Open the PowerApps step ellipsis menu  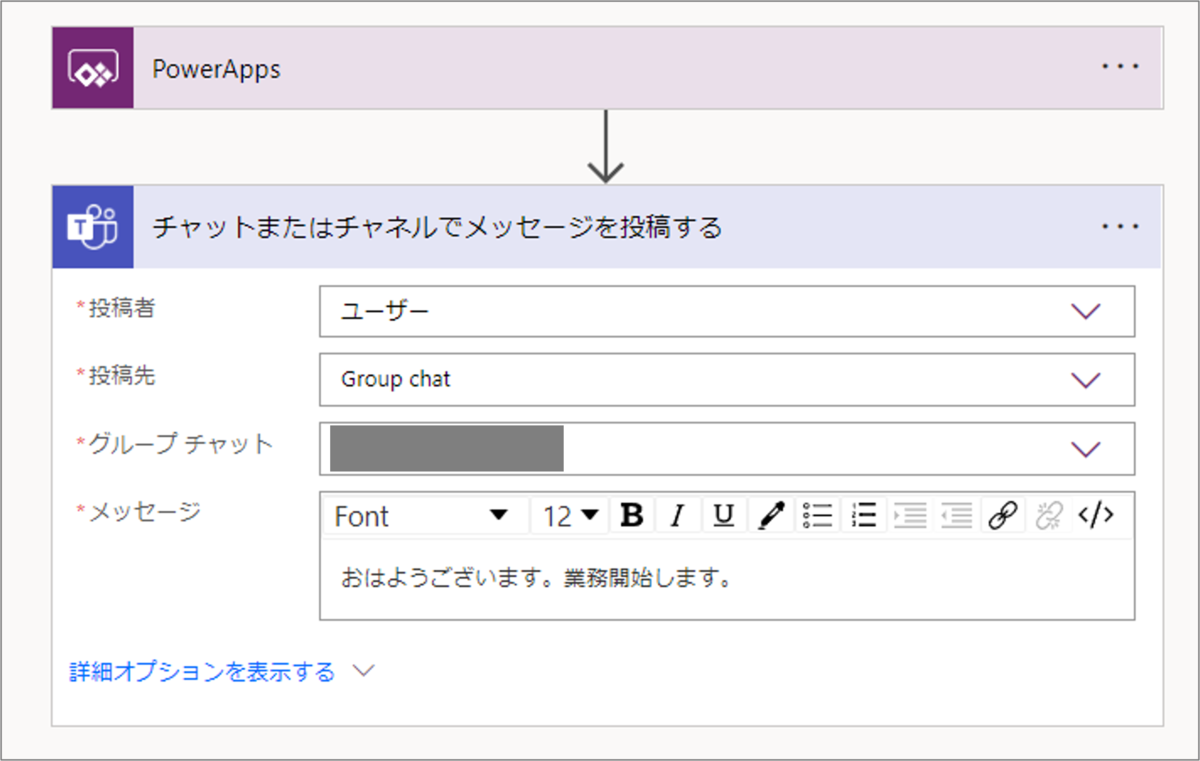(1120, 67)
